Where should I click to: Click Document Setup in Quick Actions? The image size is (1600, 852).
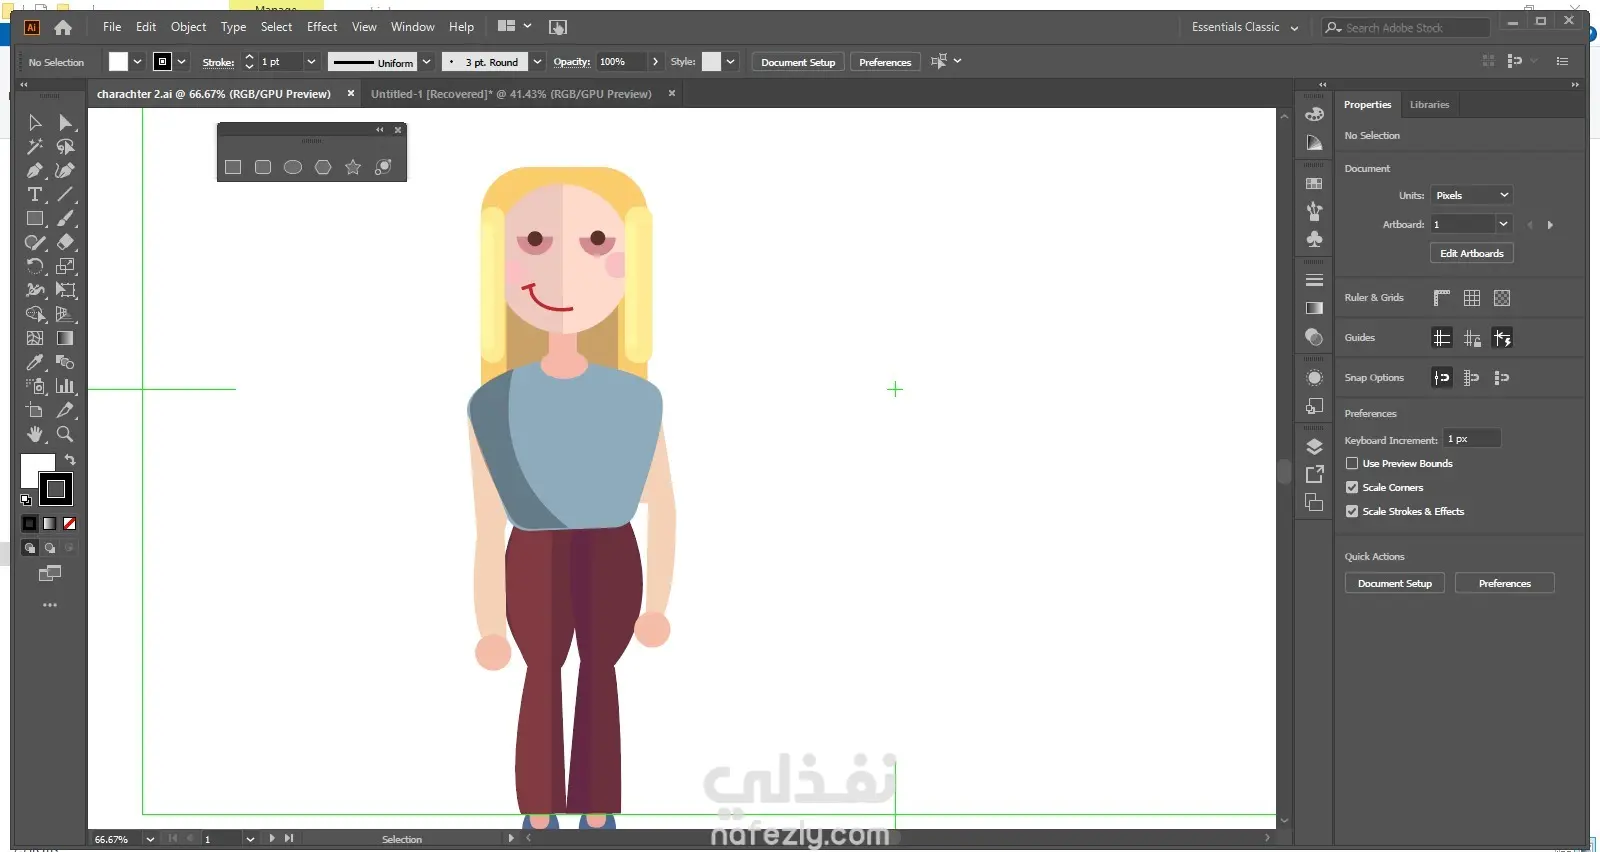(x=1394, y=584)
